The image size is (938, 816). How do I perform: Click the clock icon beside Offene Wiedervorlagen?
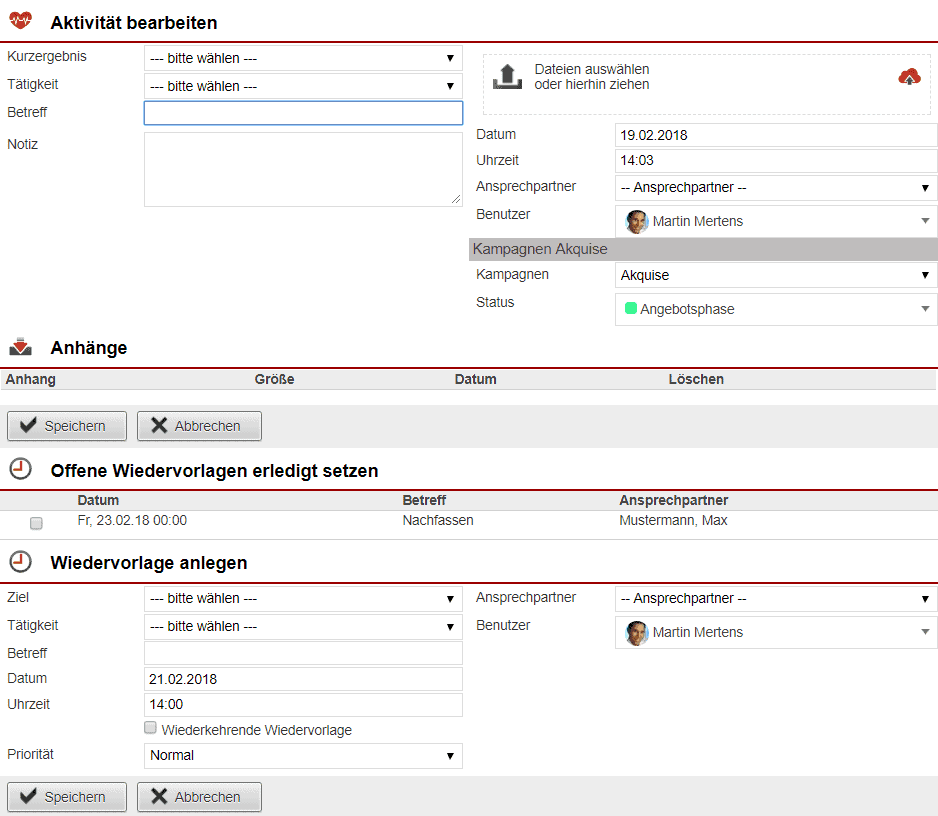20,469
